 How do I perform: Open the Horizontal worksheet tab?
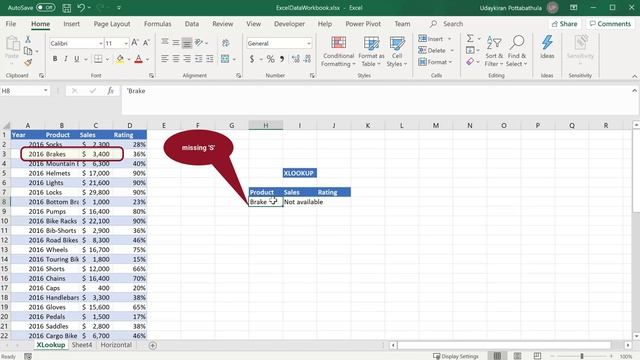click(116, 345)
